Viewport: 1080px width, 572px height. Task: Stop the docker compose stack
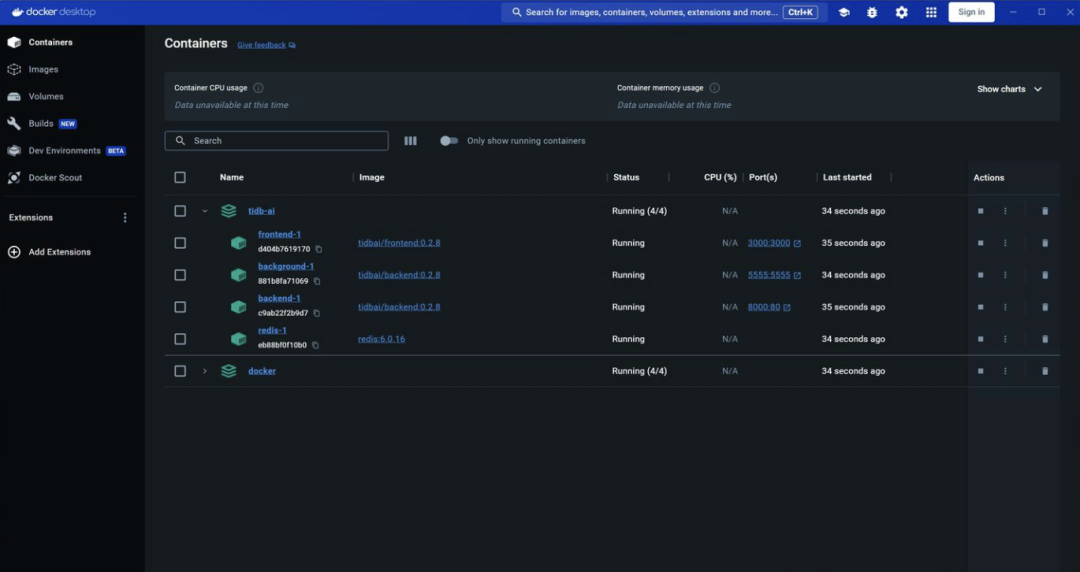(981, 371)
